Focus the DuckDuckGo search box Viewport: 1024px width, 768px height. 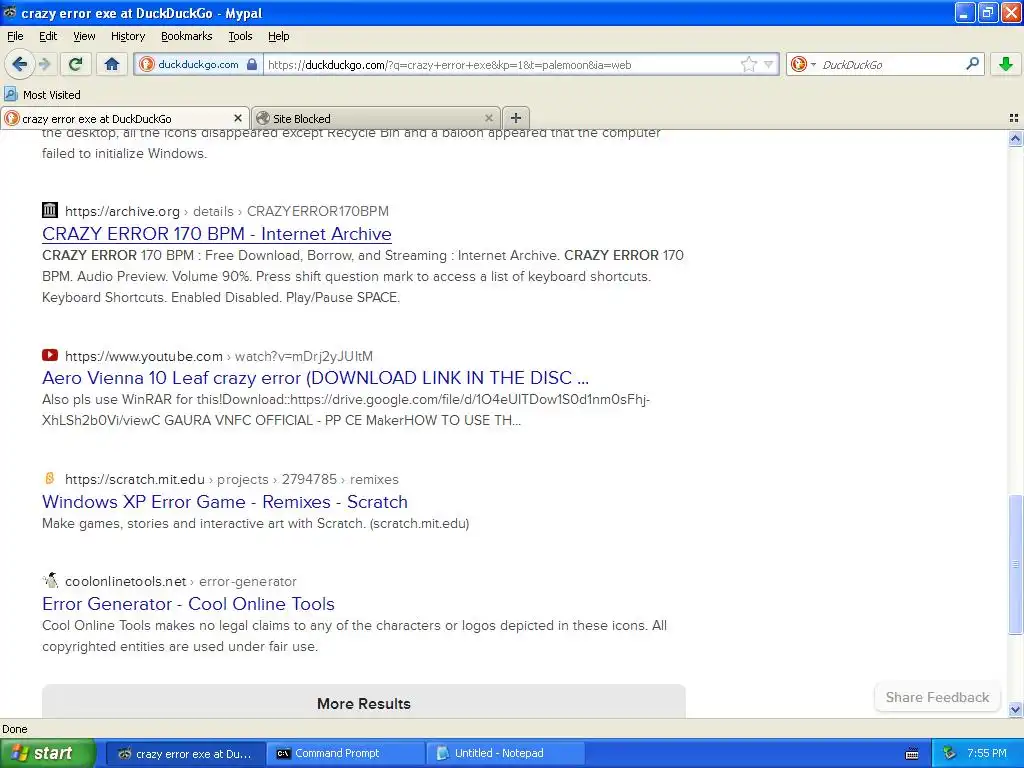pyautogui.click(x=891, y=65)
